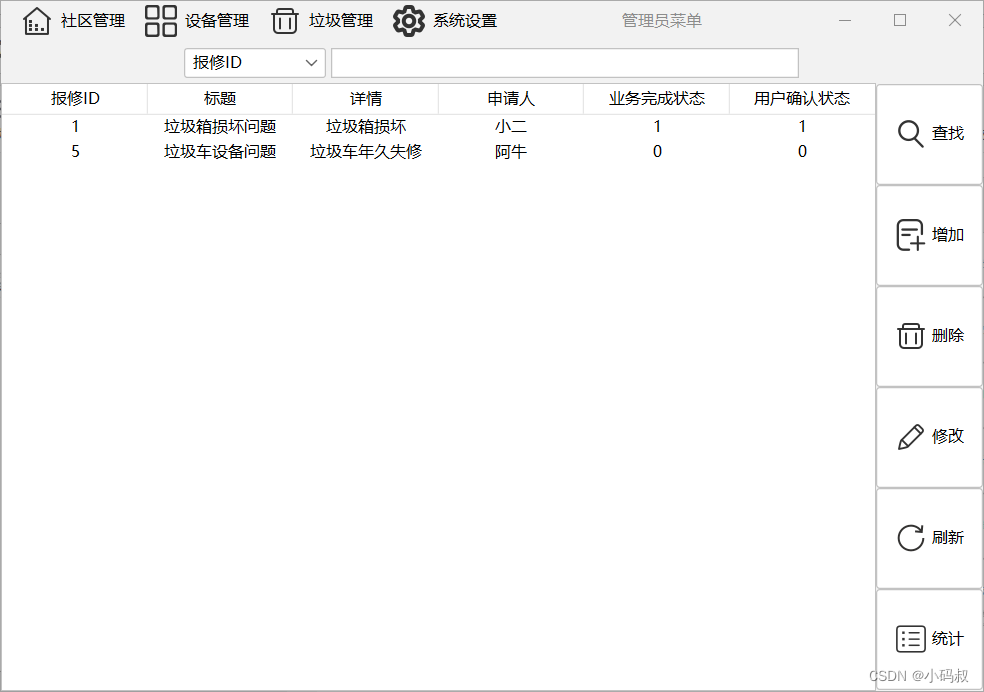Image resolution: width=984 pixels, height=692 pixels.
Task: Click the four-squares 设备管理 icon
Action: click(161, 21)
